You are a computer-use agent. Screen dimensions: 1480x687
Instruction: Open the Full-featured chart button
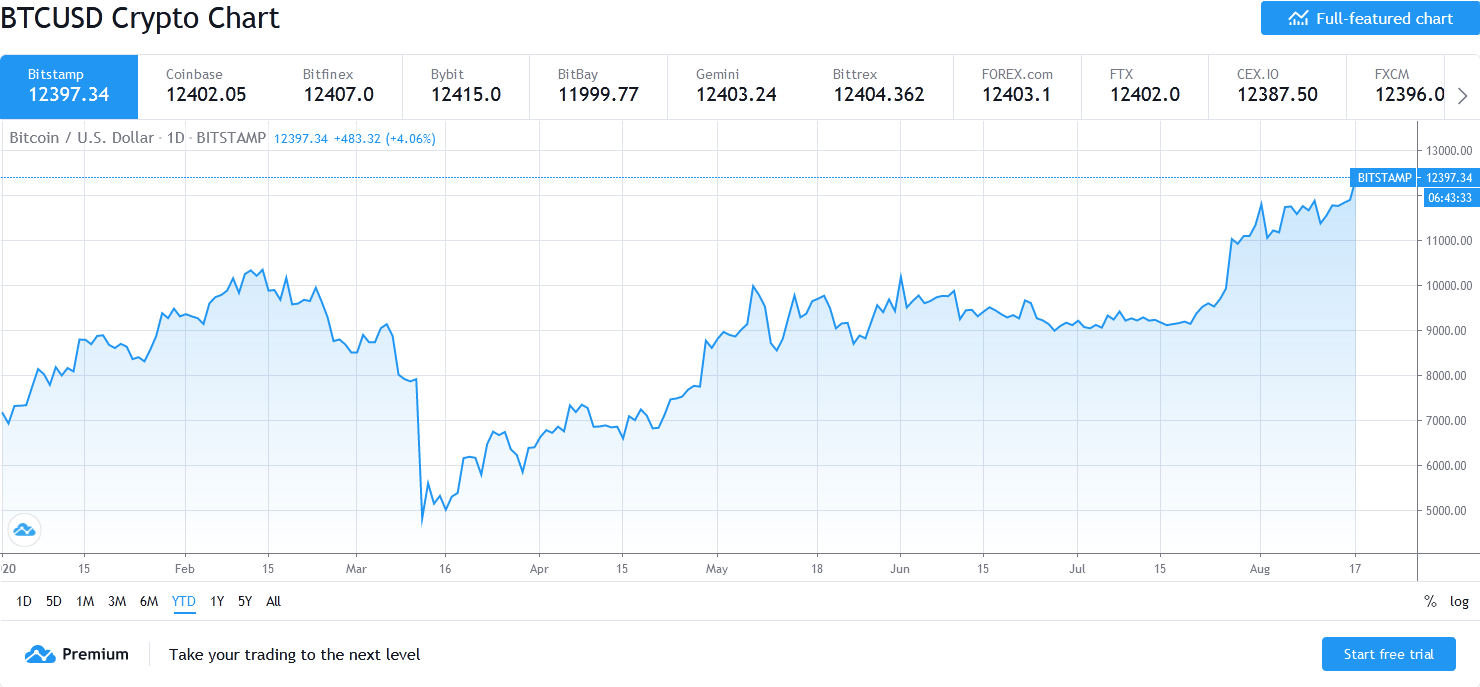[x=1369, y=18]
